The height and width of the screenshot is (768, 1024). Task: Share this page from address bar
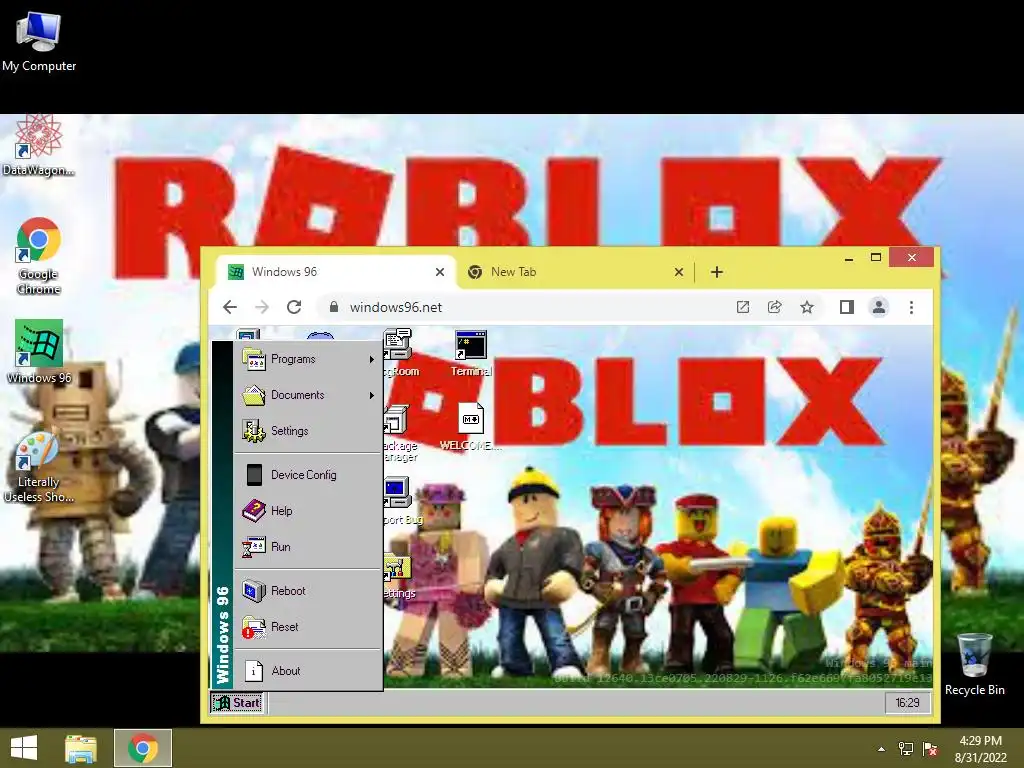[775, 307]
